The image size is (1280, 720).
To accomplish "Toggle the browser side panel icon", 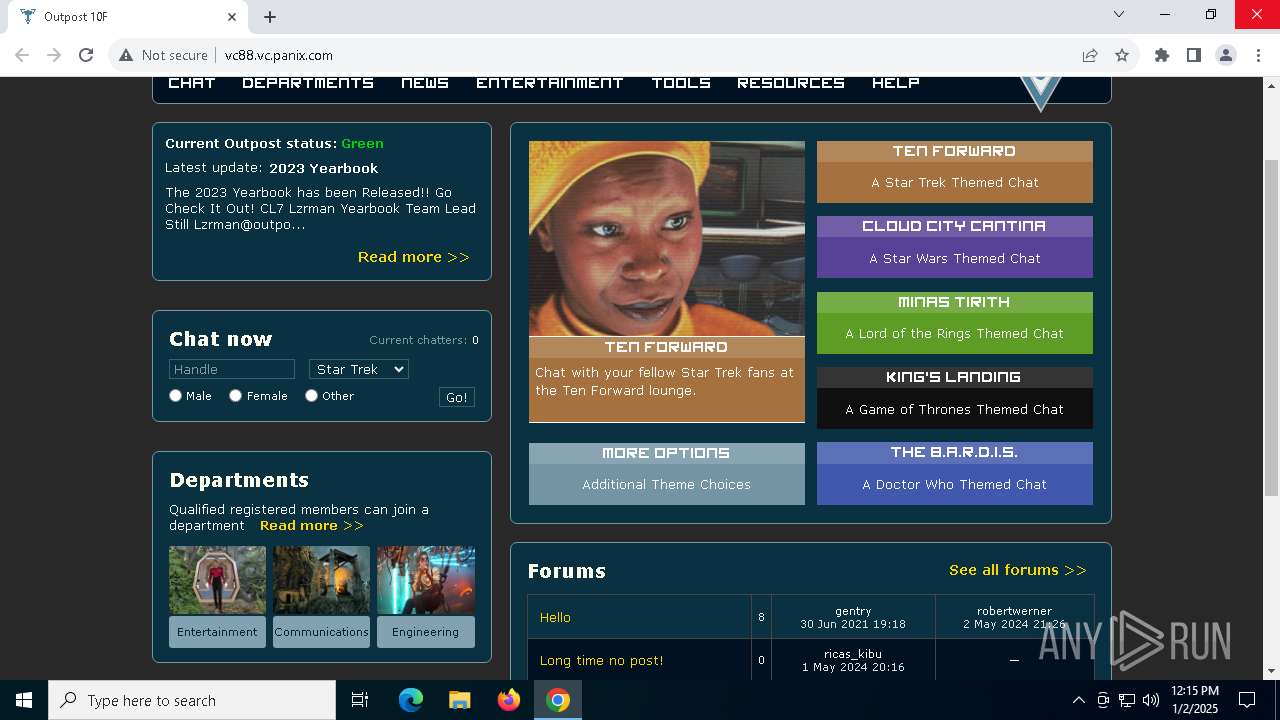I will click(x=1194, y=55).
